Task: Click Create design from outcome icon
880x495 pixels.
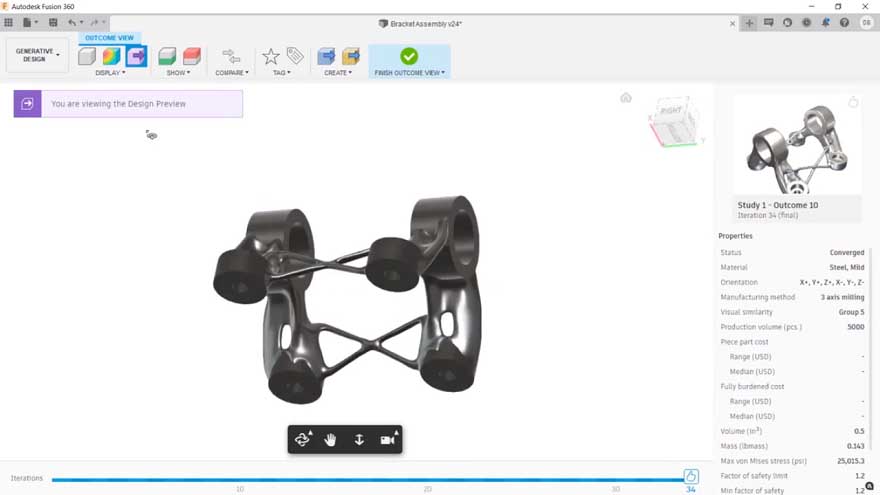Action: [326, 56]
